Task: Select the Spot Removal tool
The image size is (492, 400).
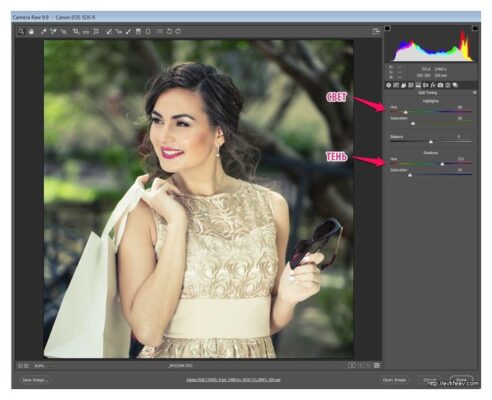Action: (x=109, y=32)
